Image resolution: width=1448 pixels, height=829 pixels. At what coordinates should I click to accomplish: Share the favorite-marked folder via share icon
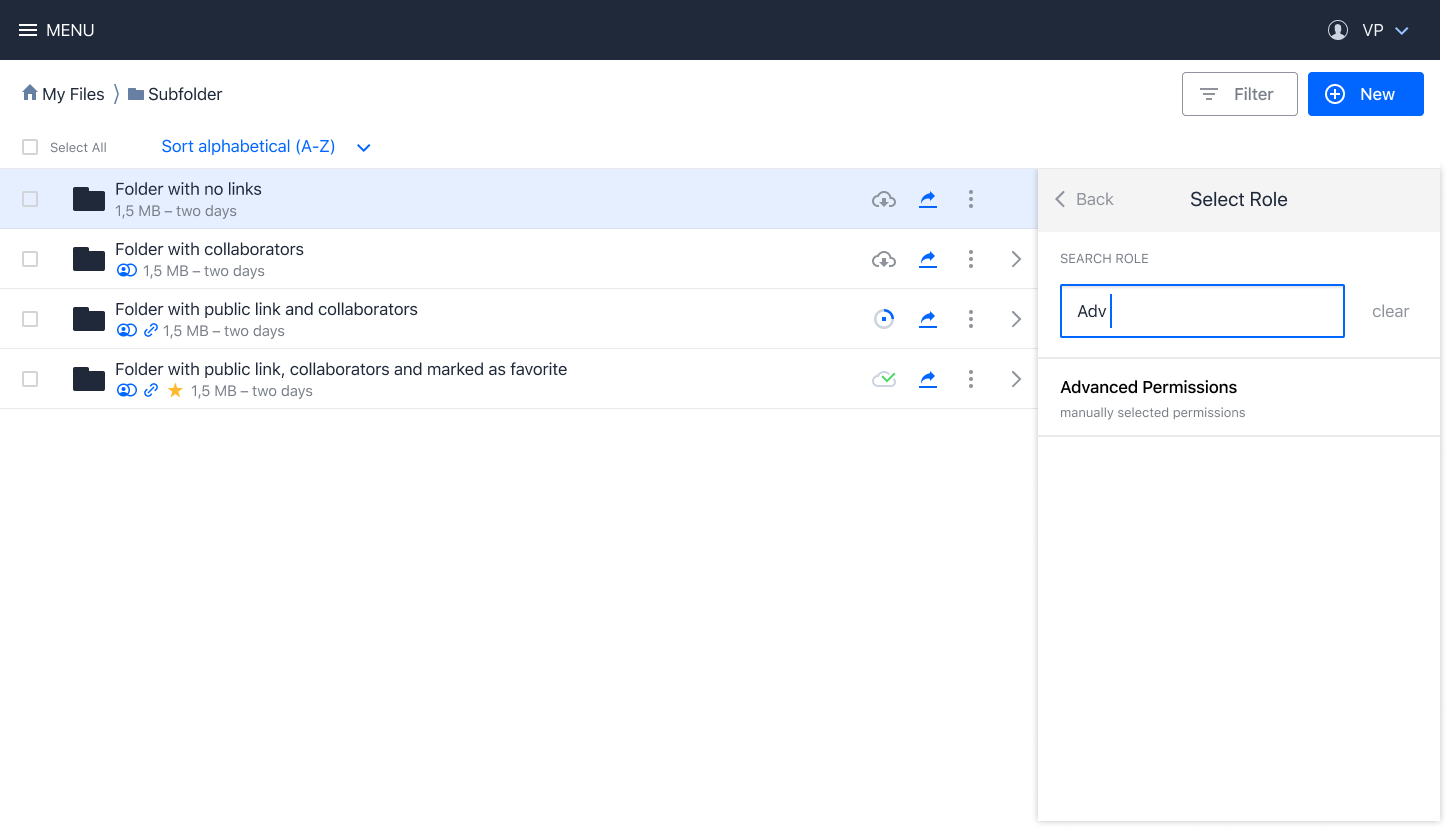tap(928, 379)
